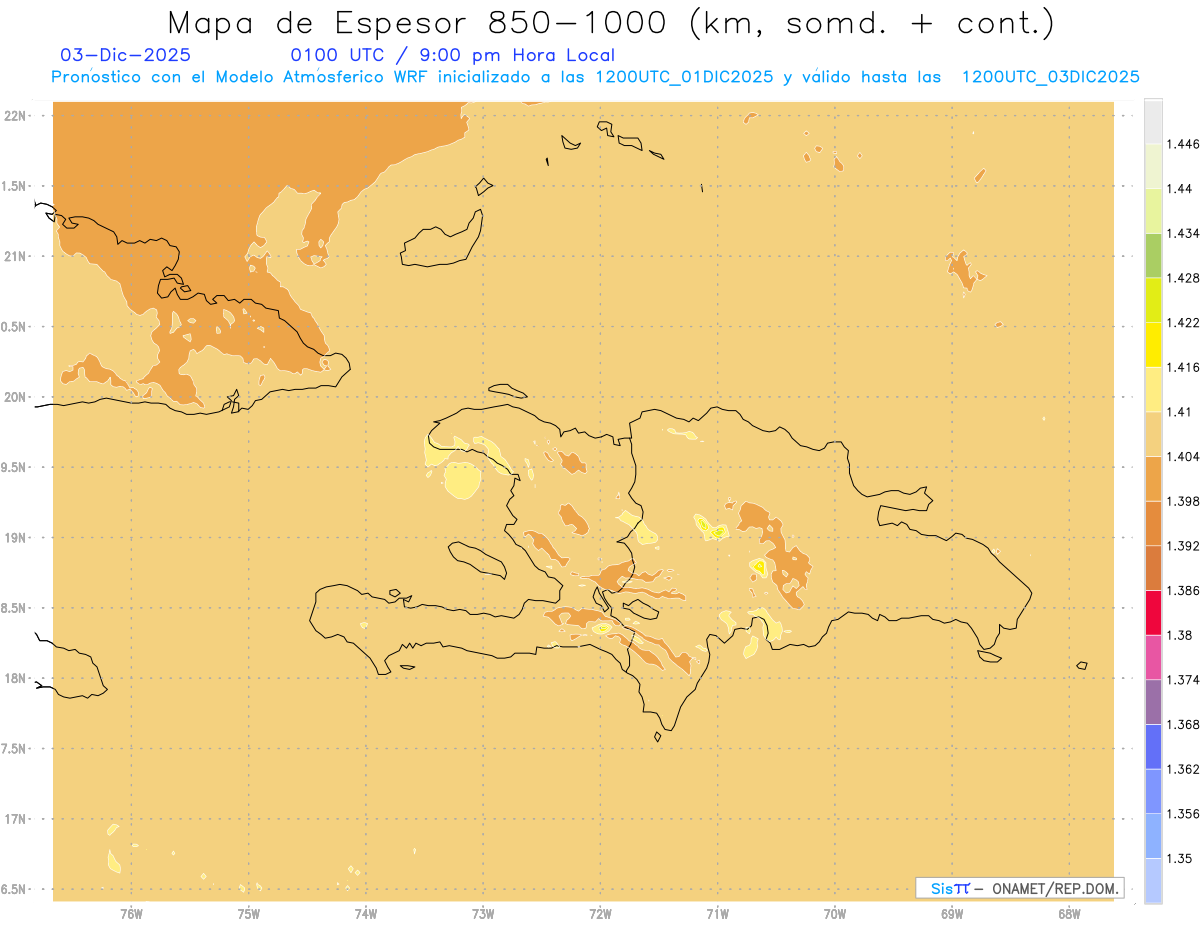Click the '9.5N' latitude label
Image resolution: width=1200 pixels, height=927 pixels.
coord(14,468)
